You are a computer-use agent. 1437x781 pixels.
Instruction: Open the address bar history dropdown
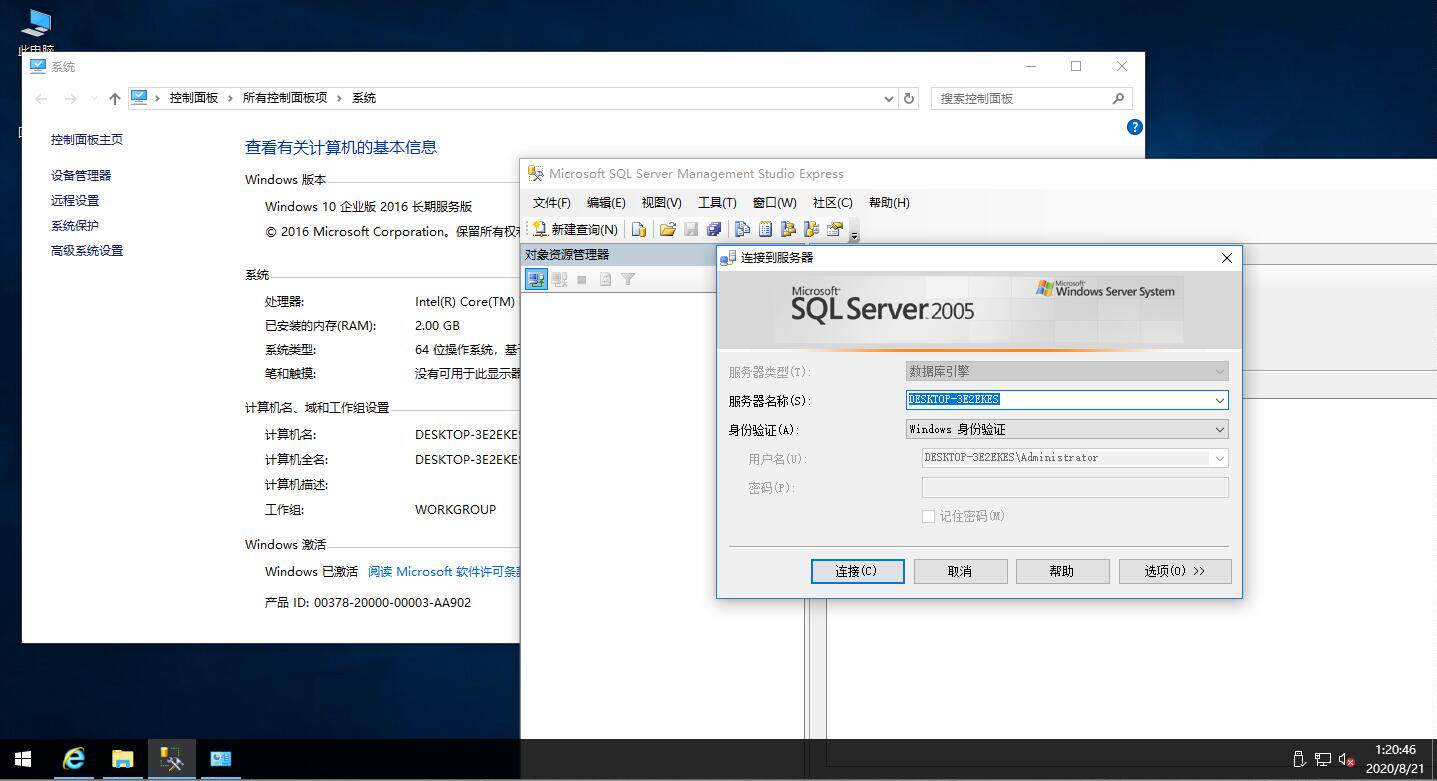(889, 98)
